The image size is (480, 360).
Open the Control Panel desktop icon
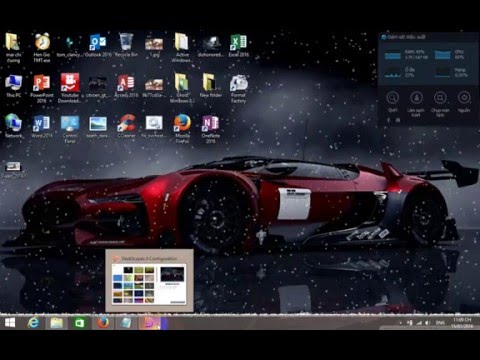pos(70,129)
